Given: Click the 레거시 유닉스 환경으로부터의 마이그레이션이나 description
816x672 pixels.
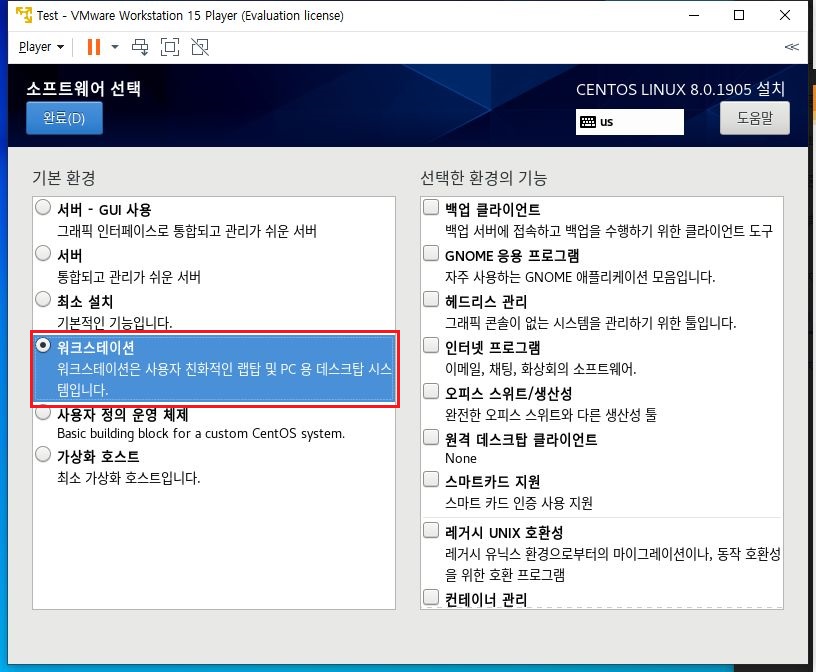Looking at the screenshot, I should pyautogui.click(x=613, y=564).
